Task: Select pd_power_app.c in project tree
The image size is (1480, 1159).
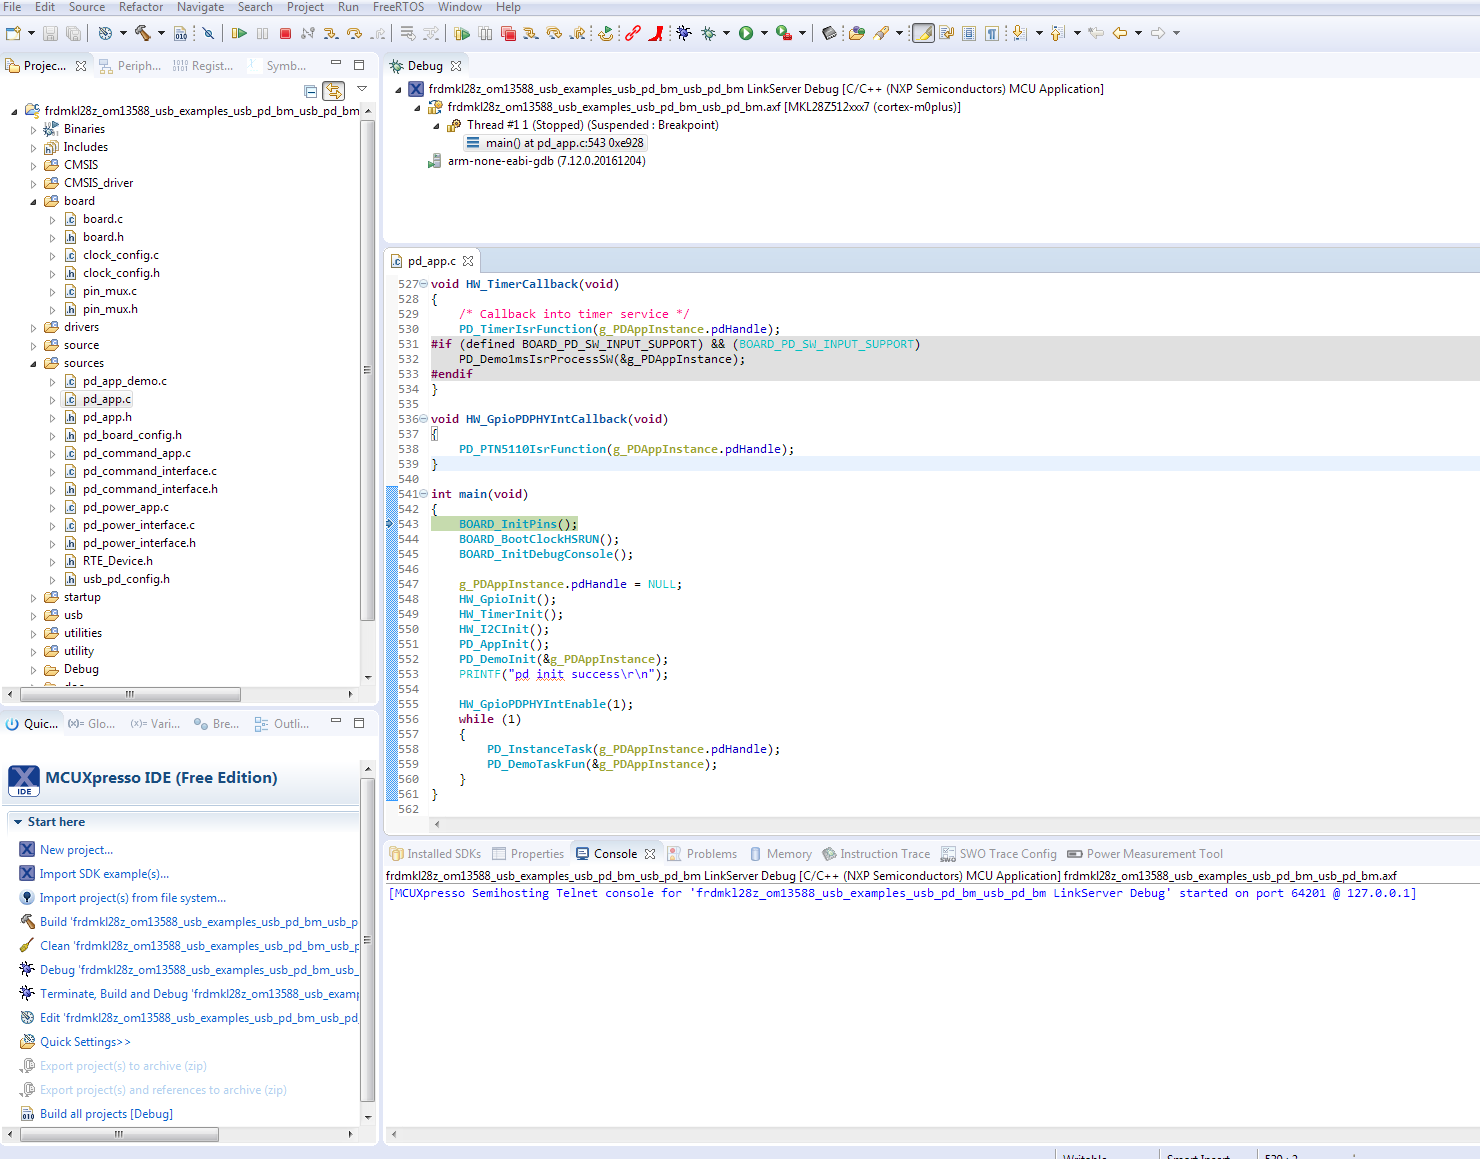Action: click(126, 507)
